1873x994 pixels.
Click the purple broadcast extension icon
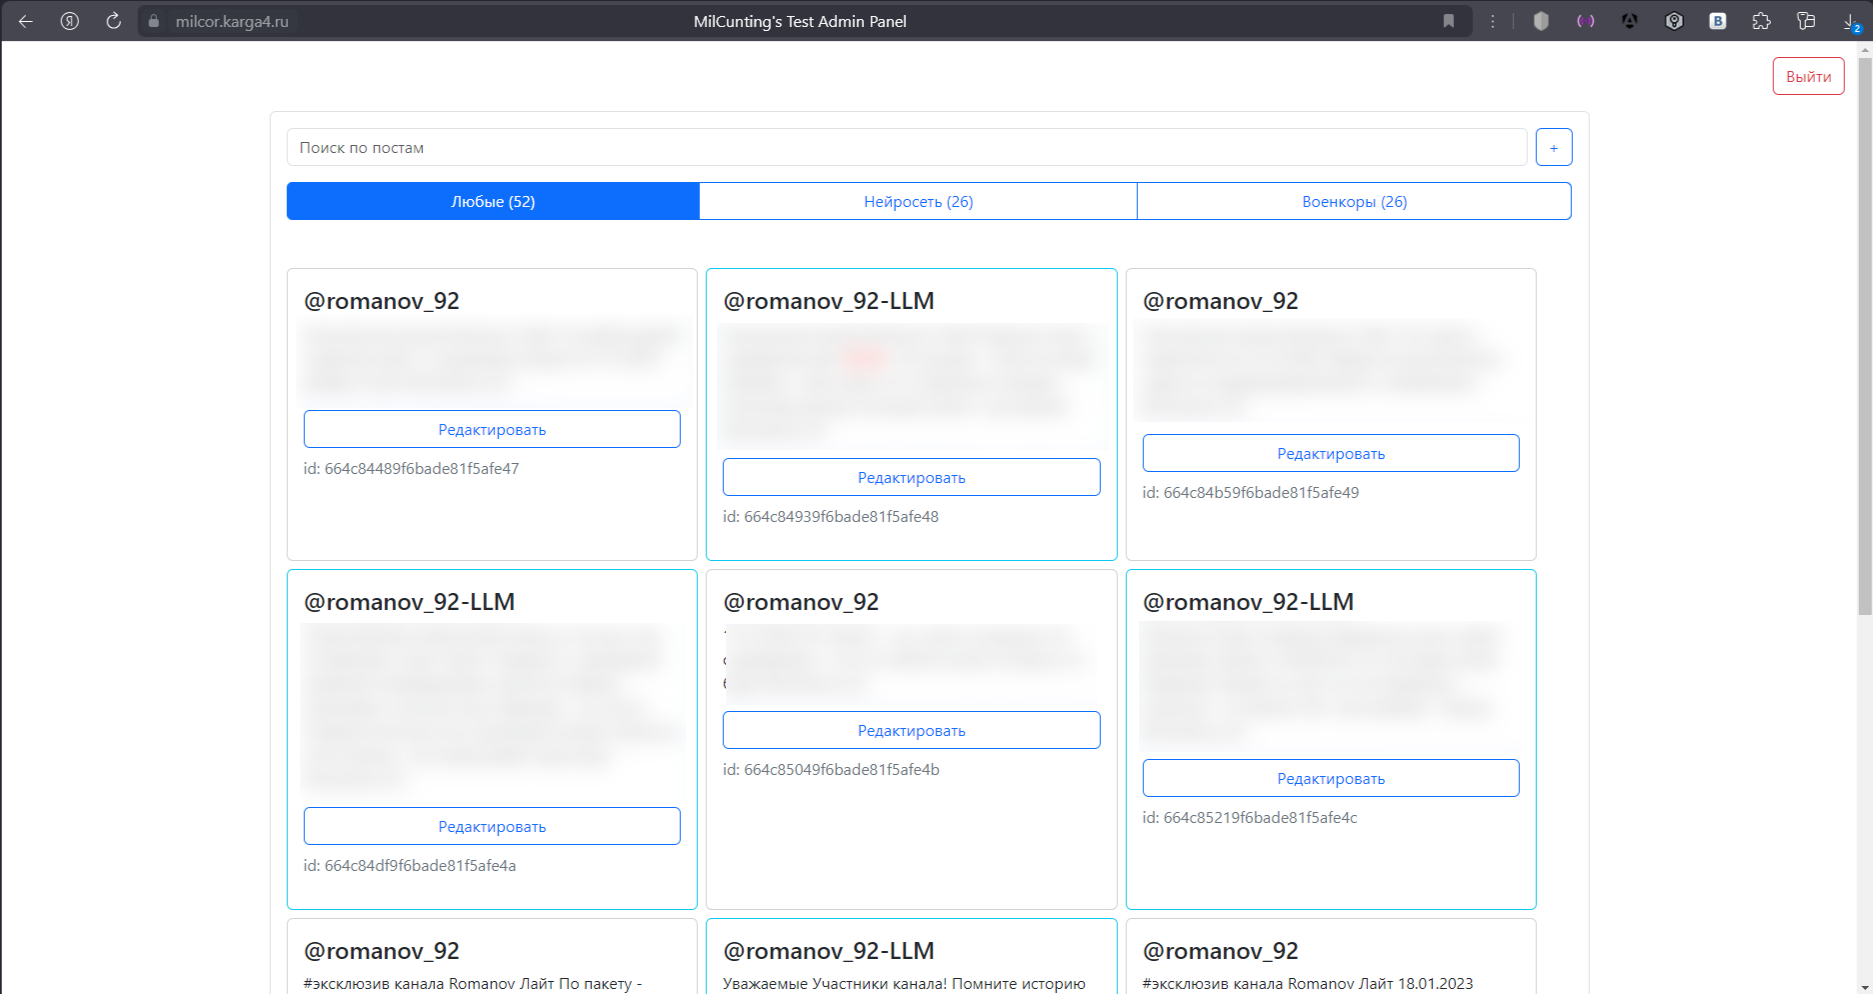(x=1586, y=21)
